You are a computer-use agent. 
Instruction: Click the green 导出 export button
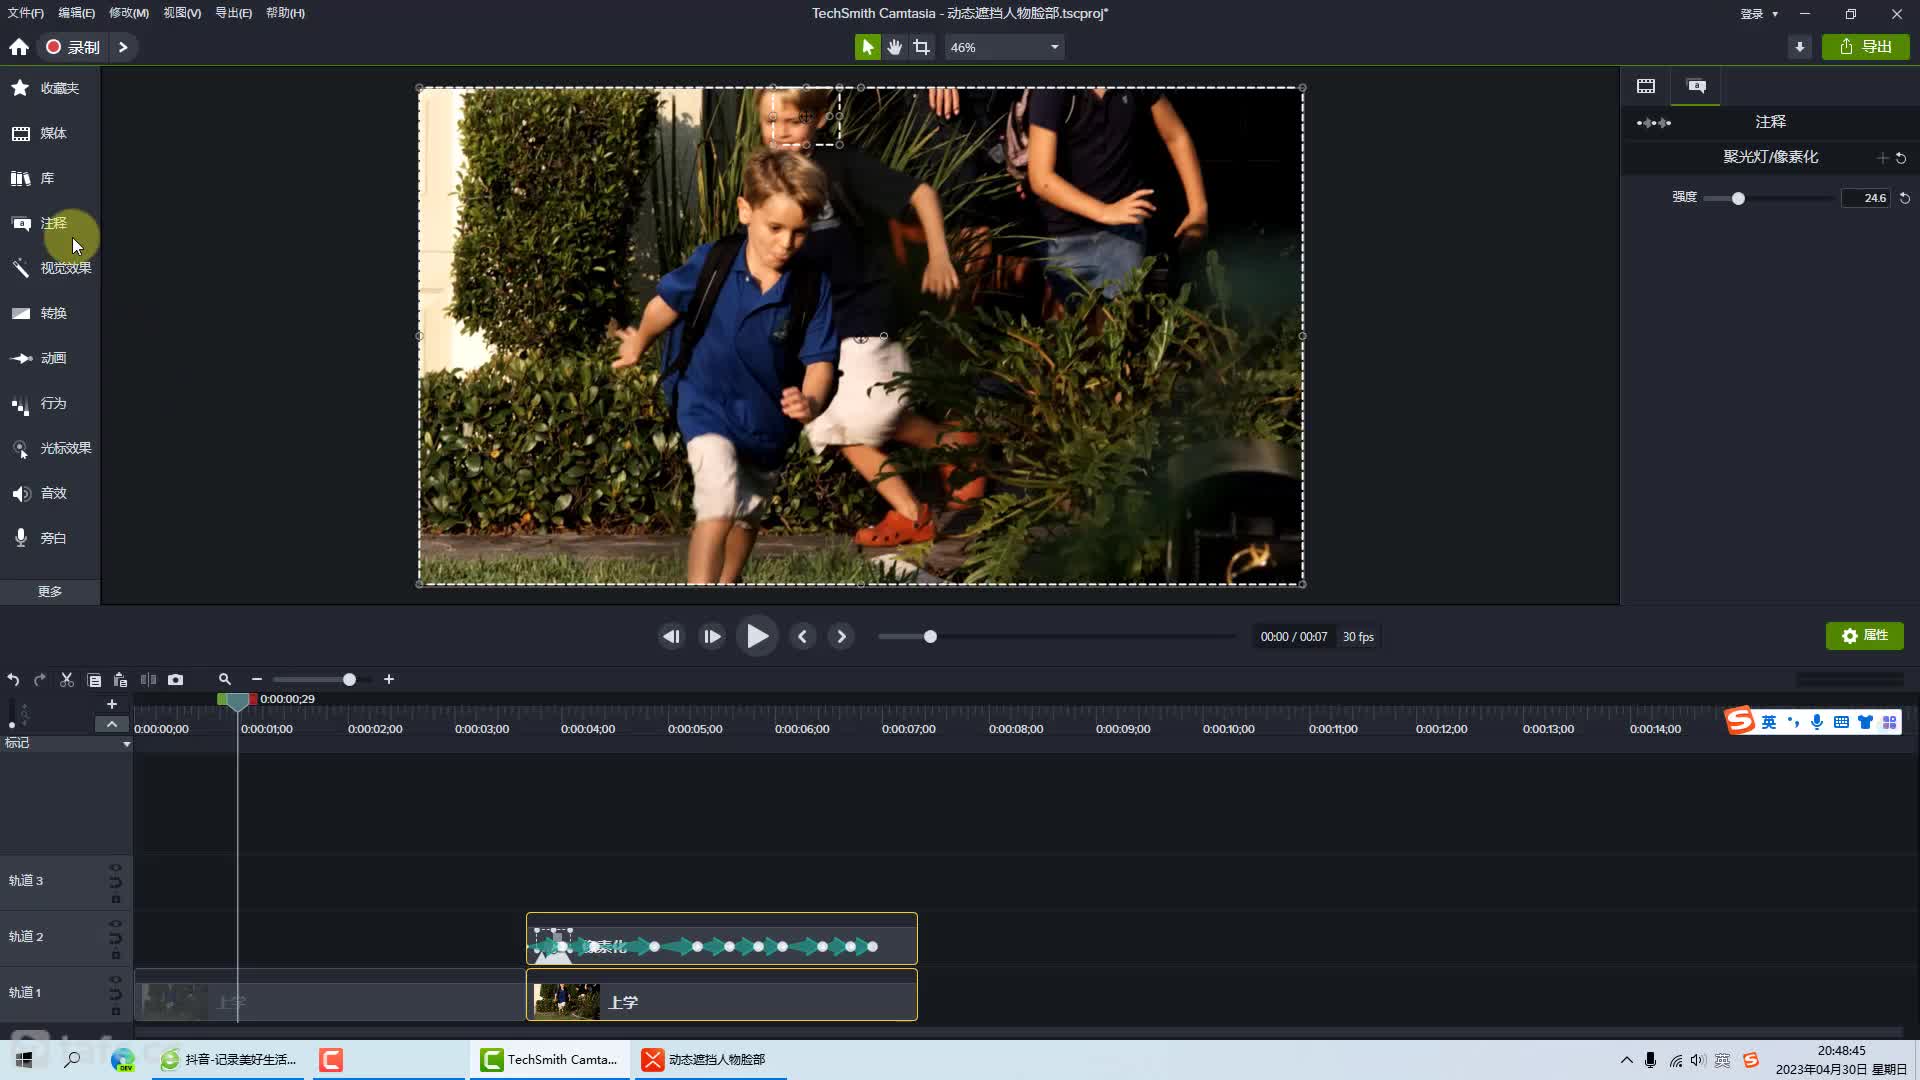point(1865,47)
